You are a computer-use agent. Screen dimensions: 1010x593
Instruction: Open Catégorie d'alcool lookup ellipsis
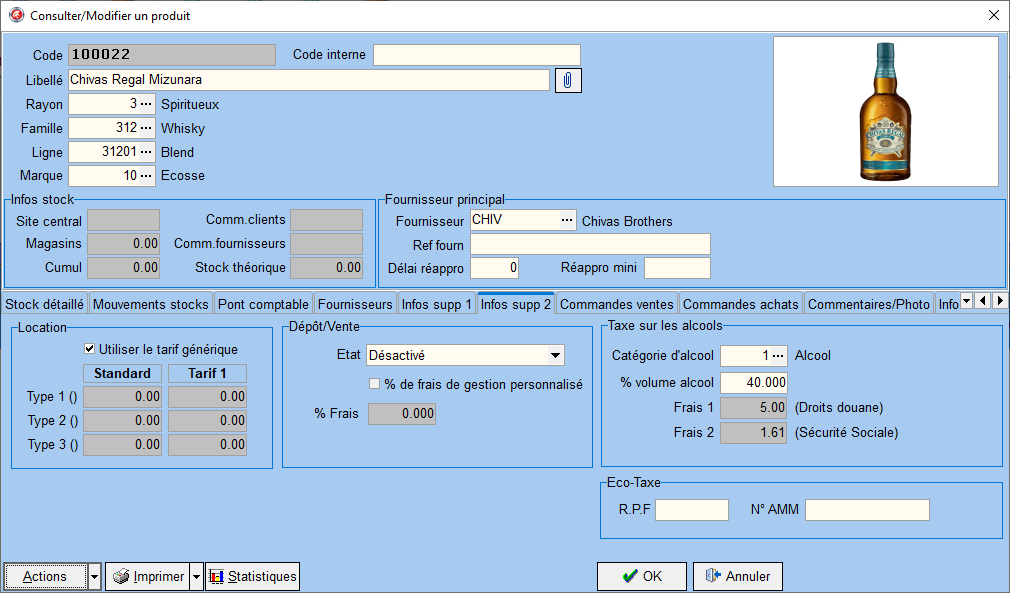[778, 356]
